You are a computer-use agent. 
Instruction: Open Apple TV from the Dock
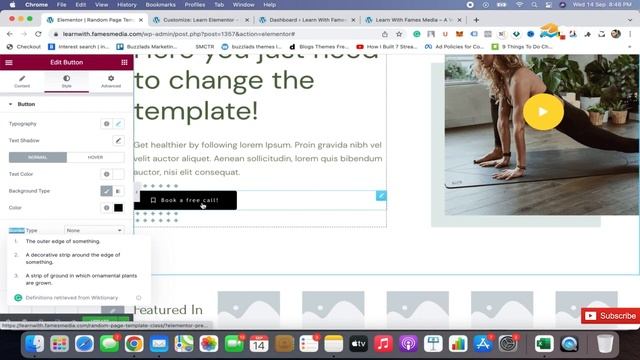coord(358,344)
